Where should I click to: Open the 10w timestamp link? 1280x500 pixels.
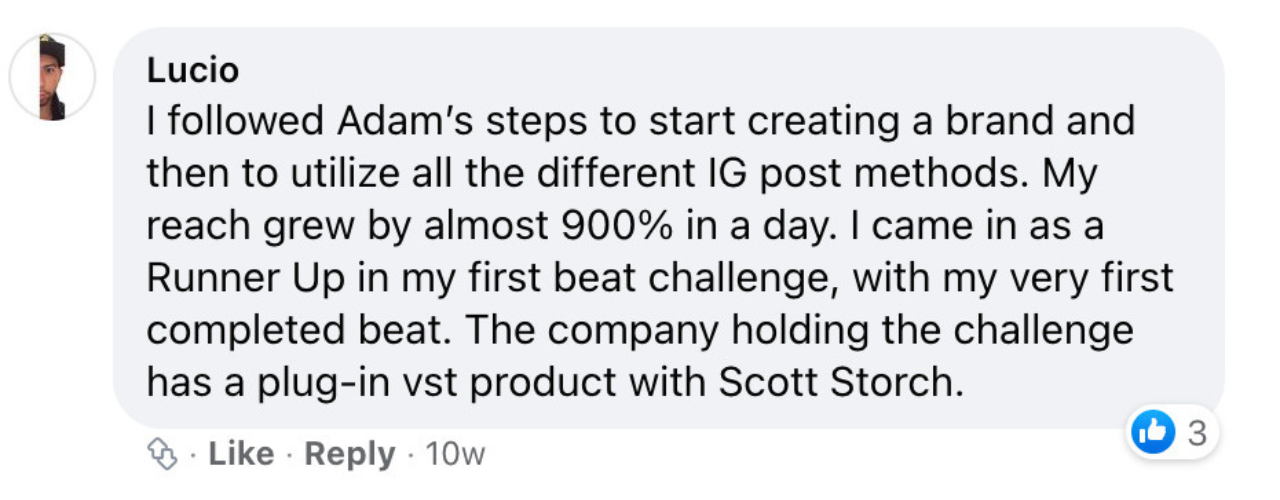(455, 455)
